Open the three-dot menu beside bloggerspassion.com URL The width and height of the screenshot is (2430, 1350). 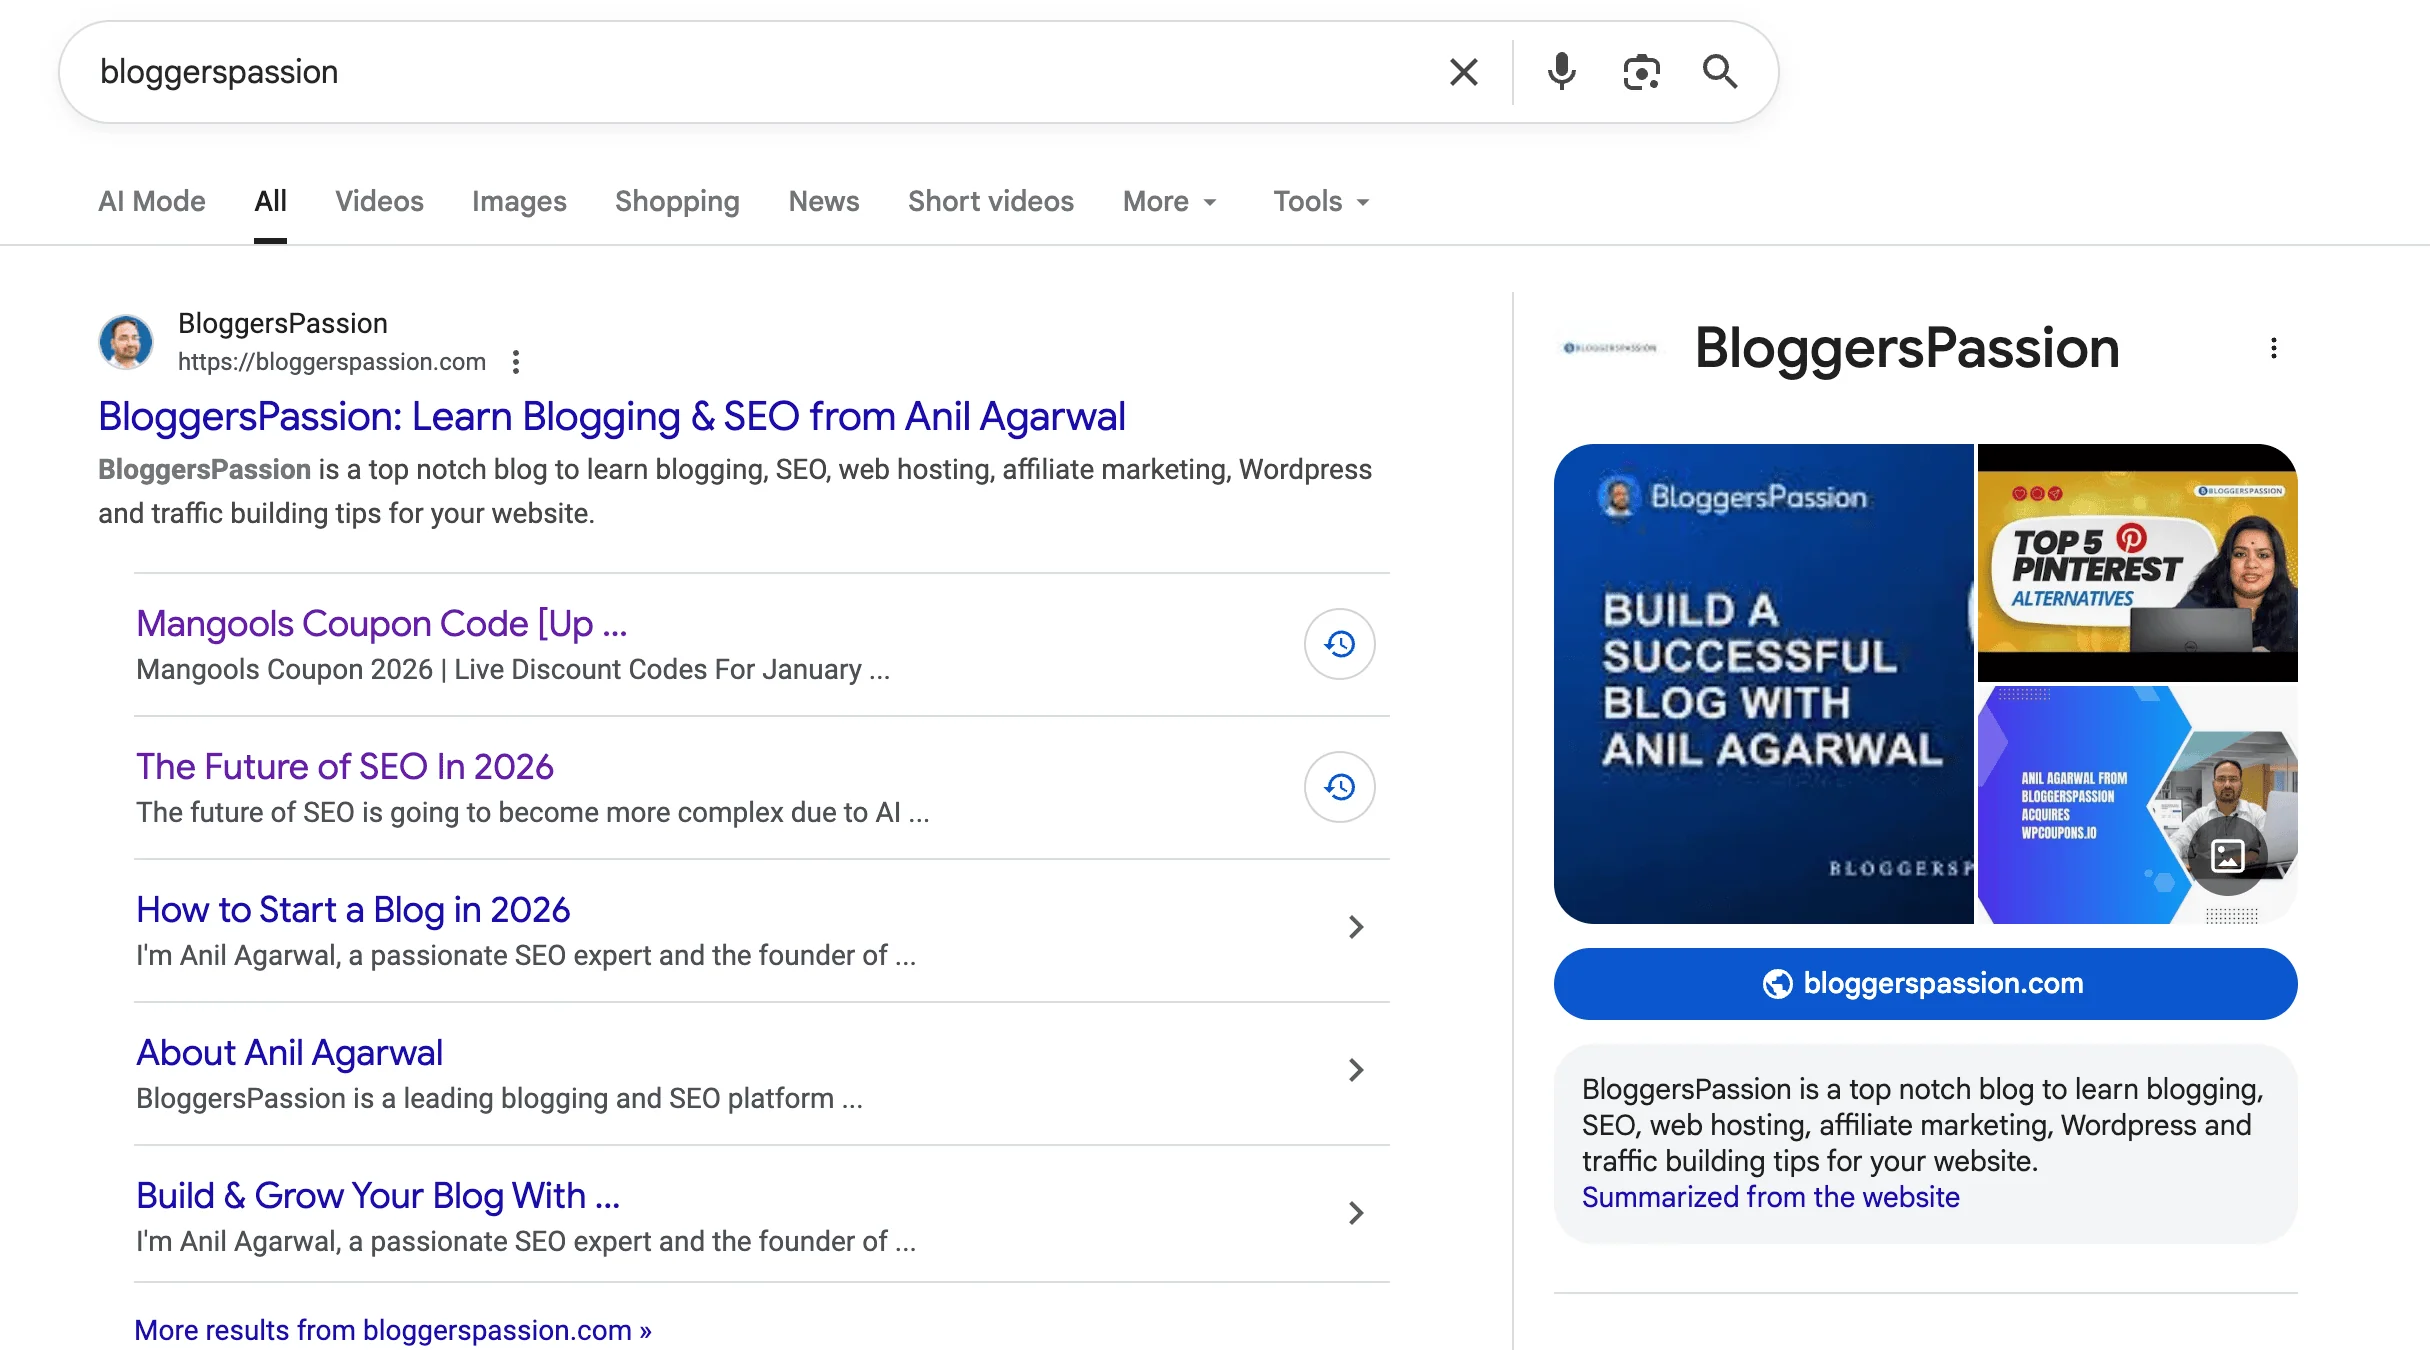coord(516,360)
